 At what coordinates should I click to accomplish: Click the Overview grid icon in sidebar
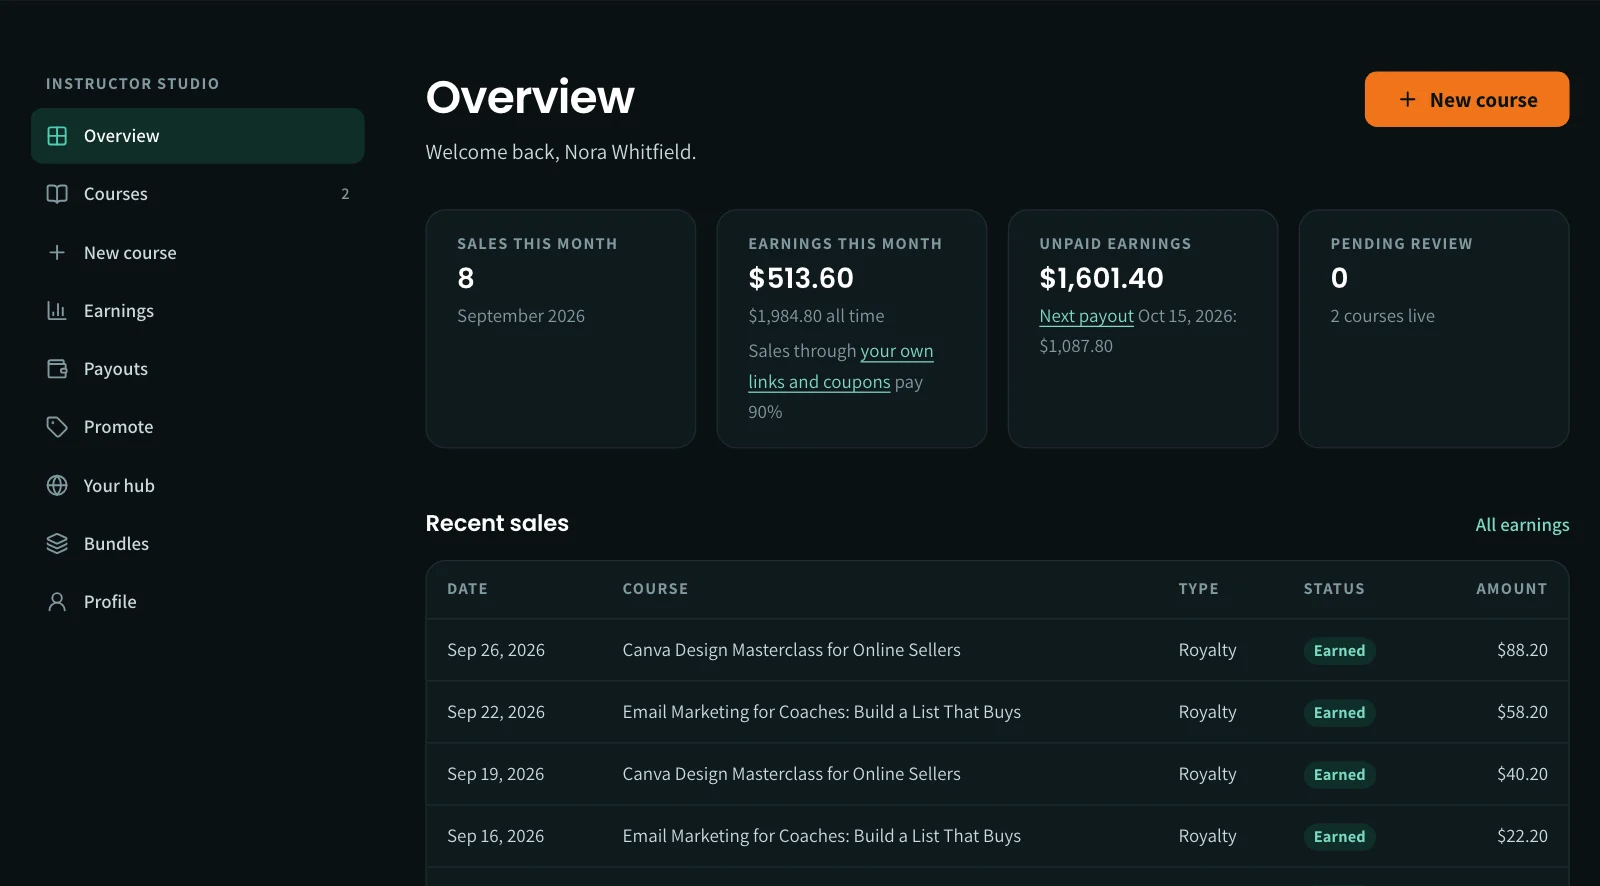tap(57, 136)
